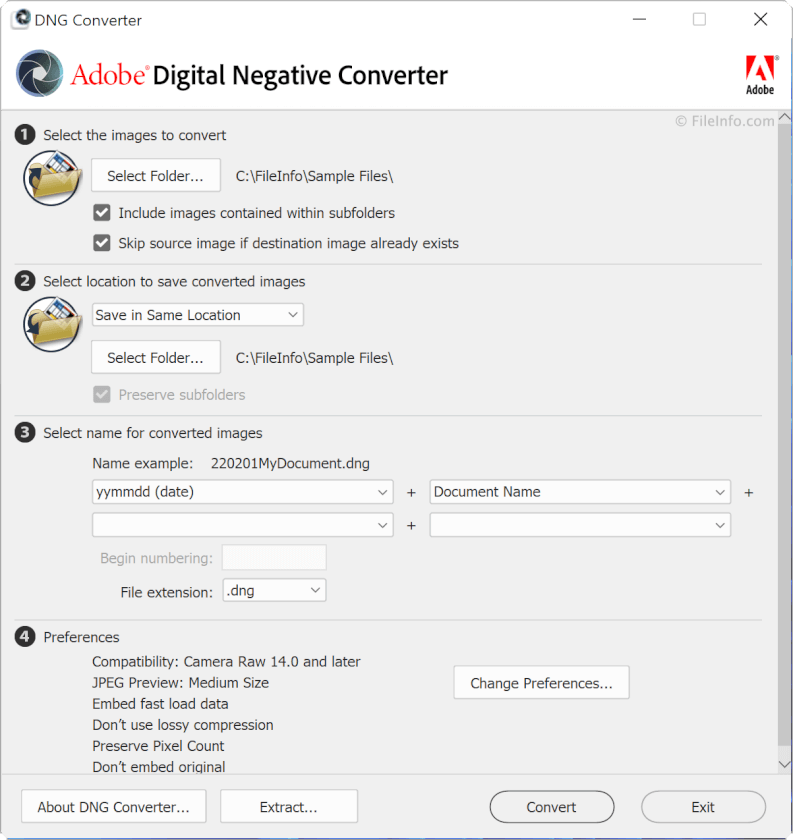The height and width of the screenshot is (840, 793).
Task: Click the destination folder icon in step 2
Action: 51,324
